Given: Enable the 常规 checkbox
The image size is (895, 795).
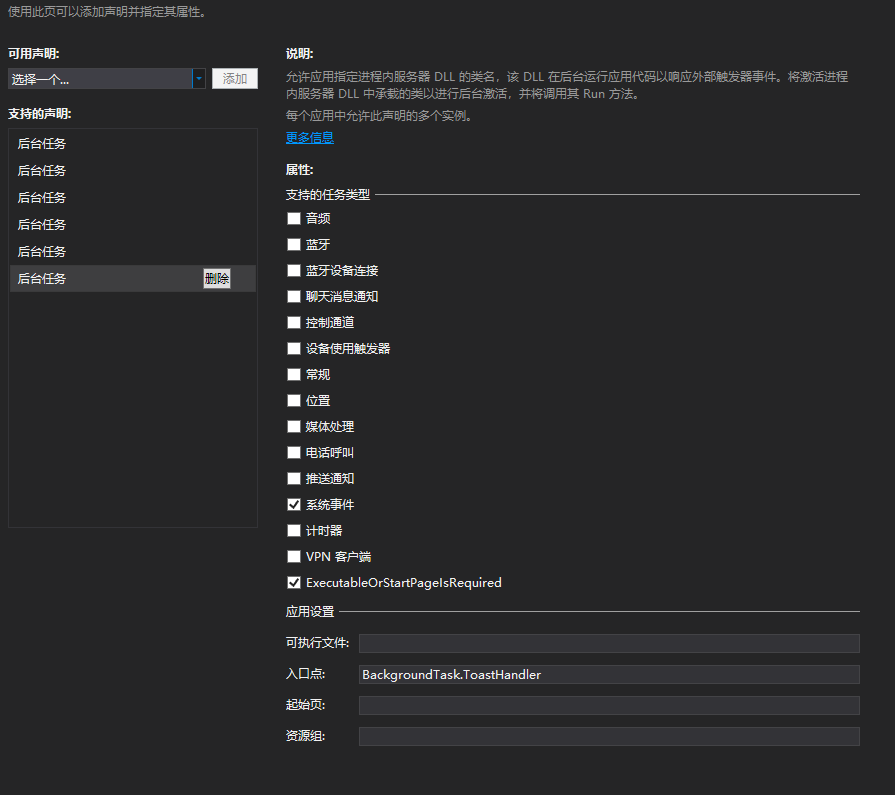Looking at the screenshot, I should point(294,374).
